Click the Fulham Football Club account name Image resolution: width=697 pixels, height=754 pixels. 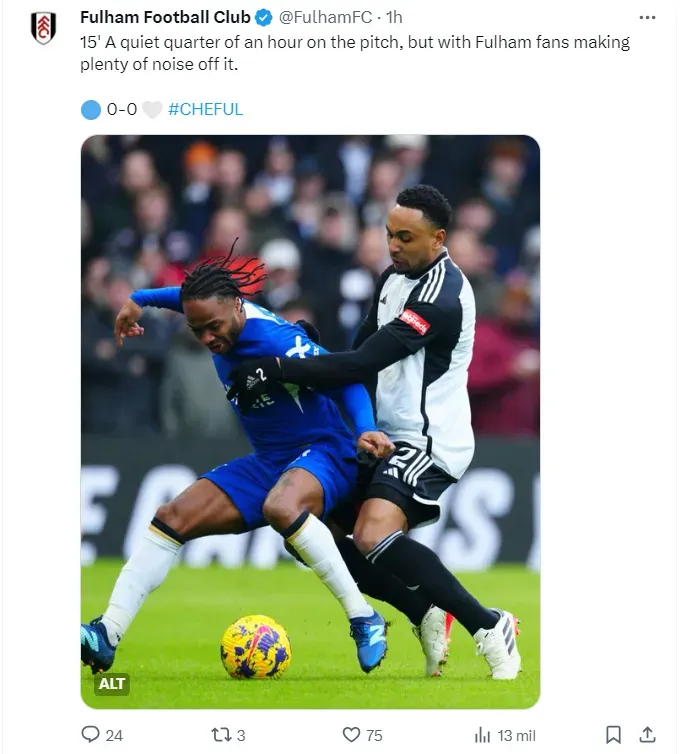click(x=165, y=17)
